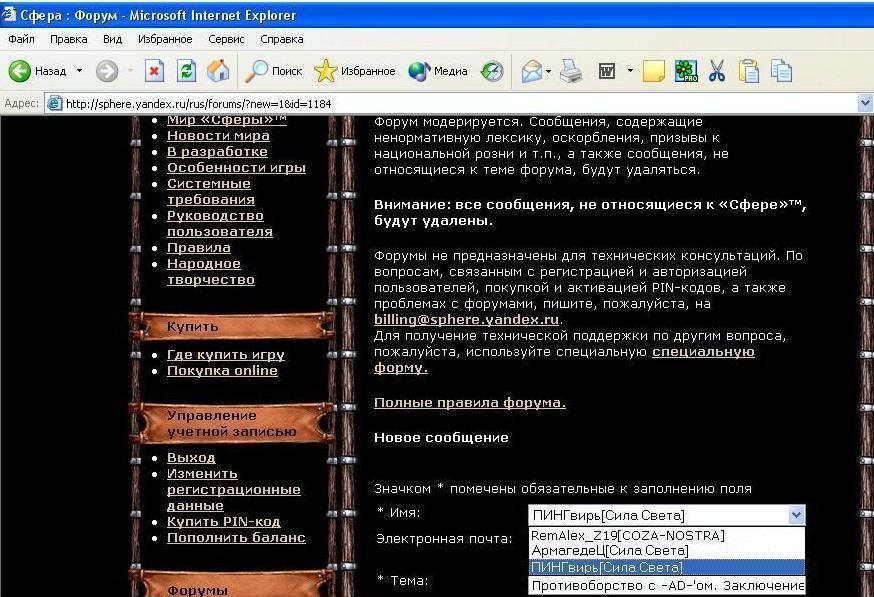Open the Сервис menu
The image size is (874, 597).
(x=226, y=39)
